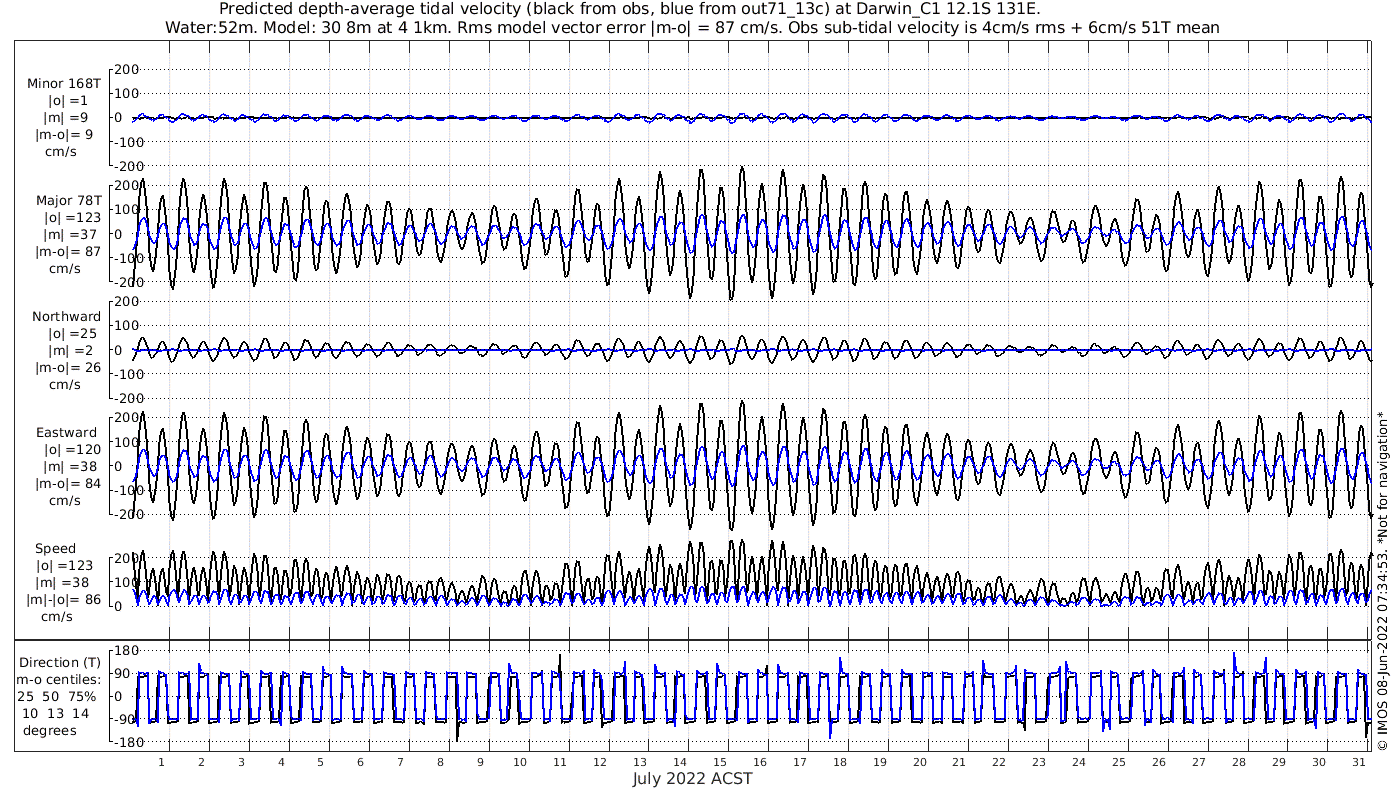Select the 'Speed' panel label
Image resolution: width=1400 pixels, height=800 pixels.
(55, 549)
